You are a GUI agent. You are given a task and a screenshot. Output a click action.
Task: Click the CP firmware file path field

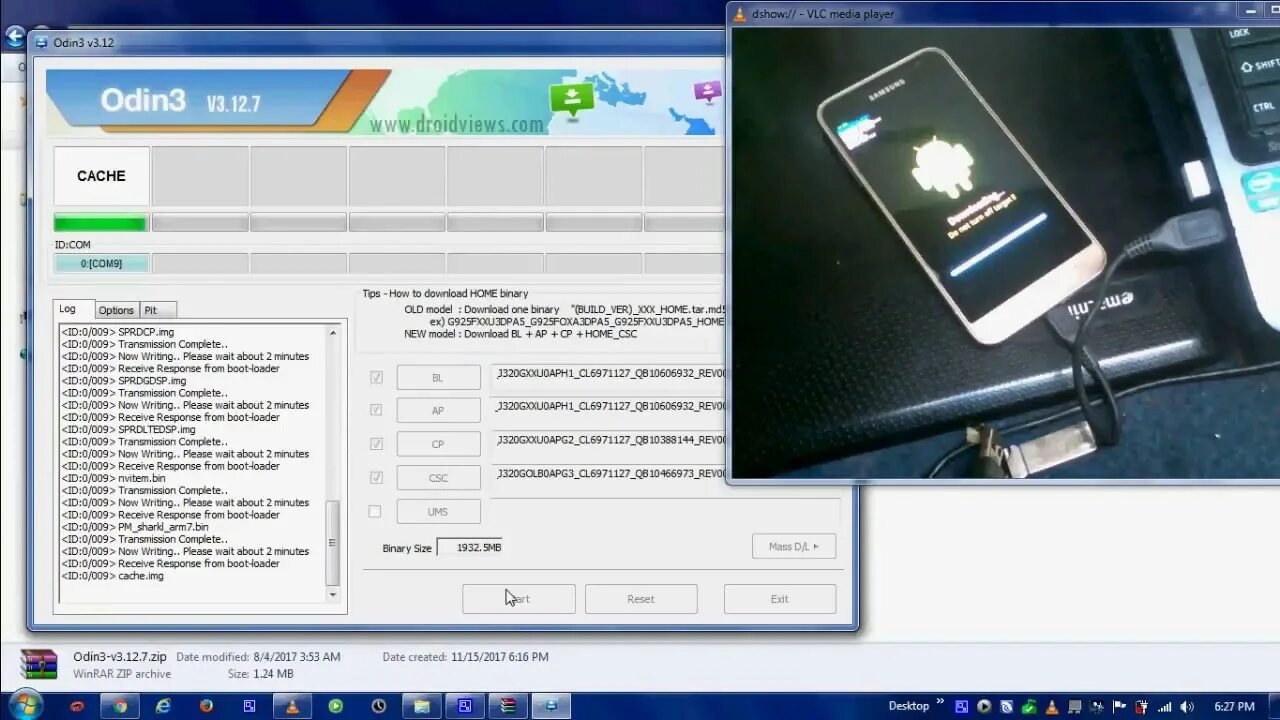coord(609,440)
